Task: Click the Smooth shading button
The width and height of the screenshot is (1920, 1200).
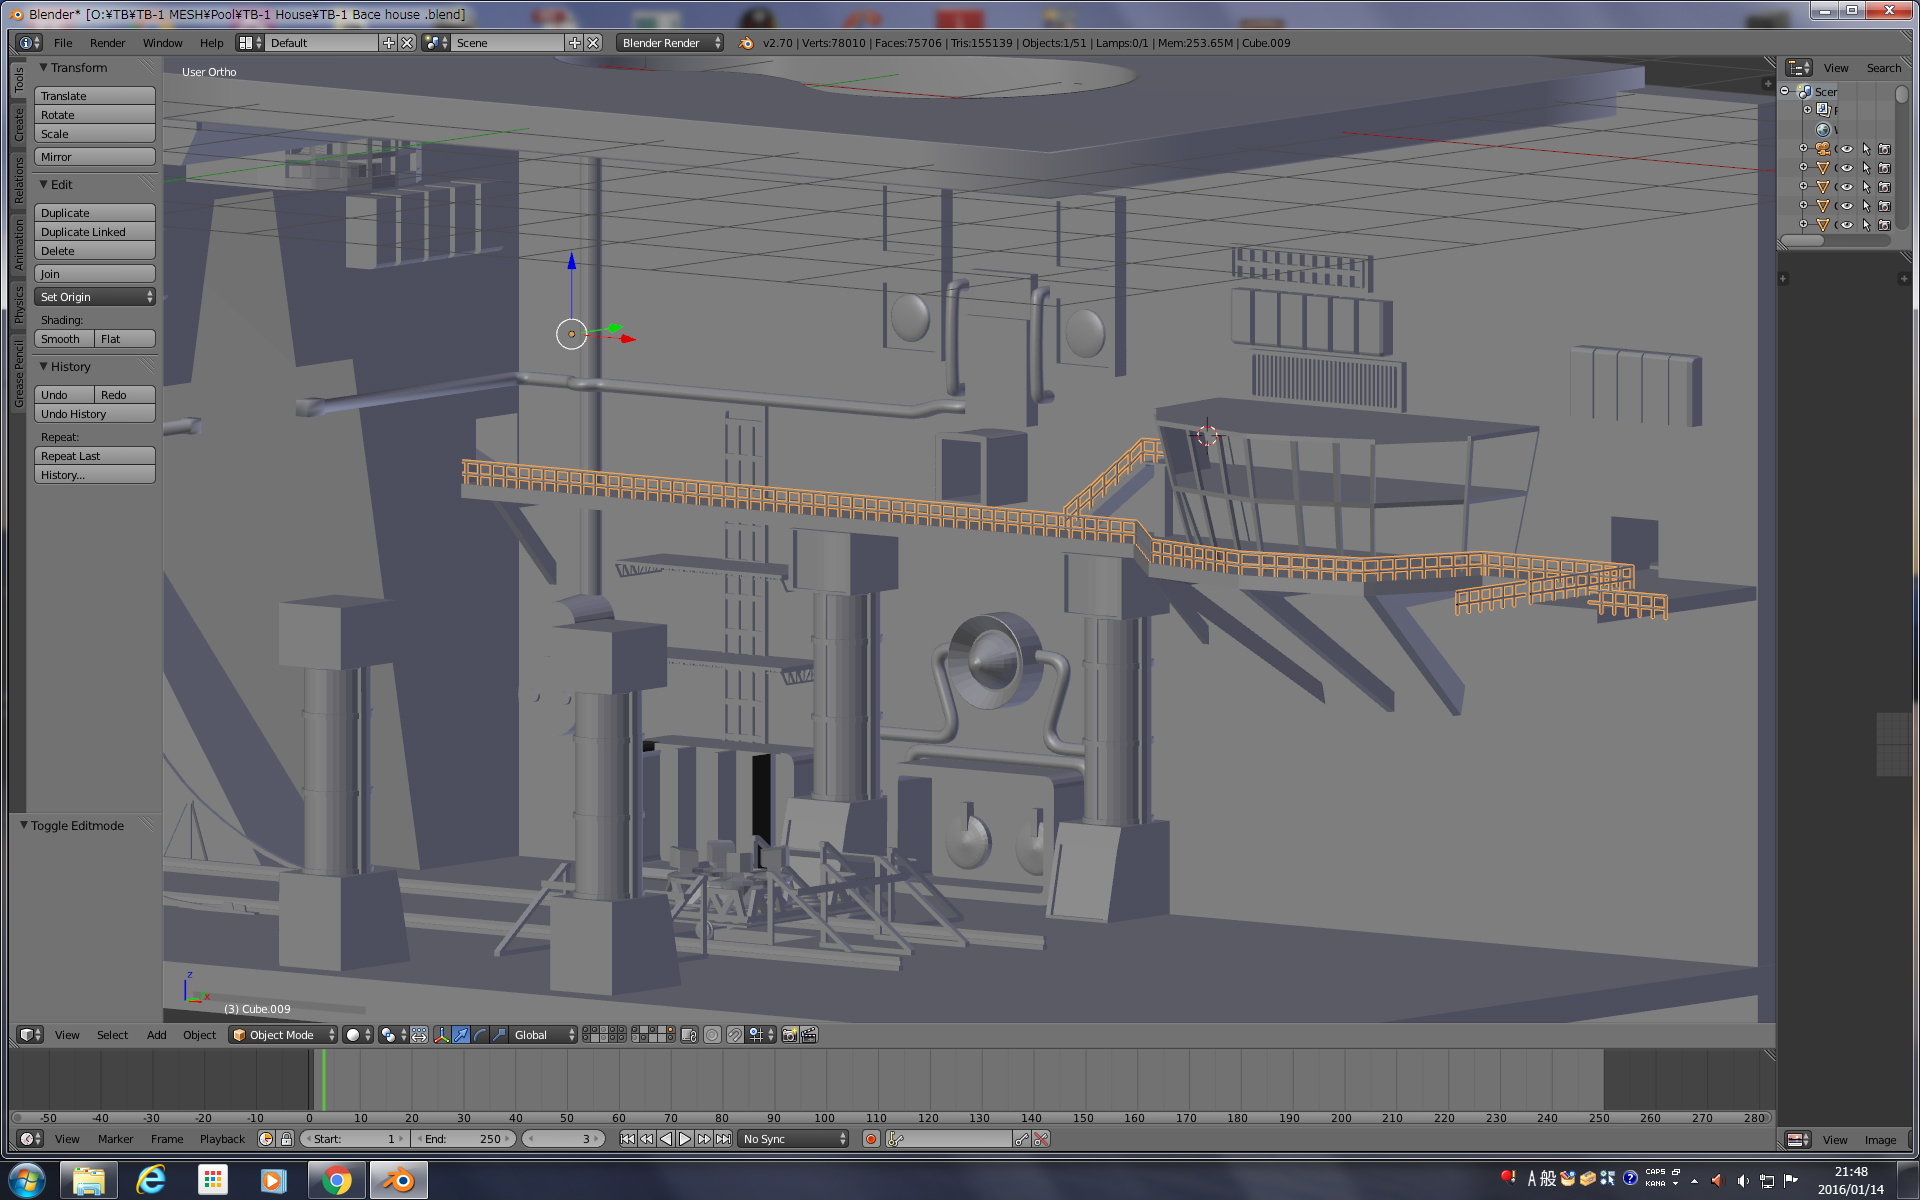Action: [64, 337]
